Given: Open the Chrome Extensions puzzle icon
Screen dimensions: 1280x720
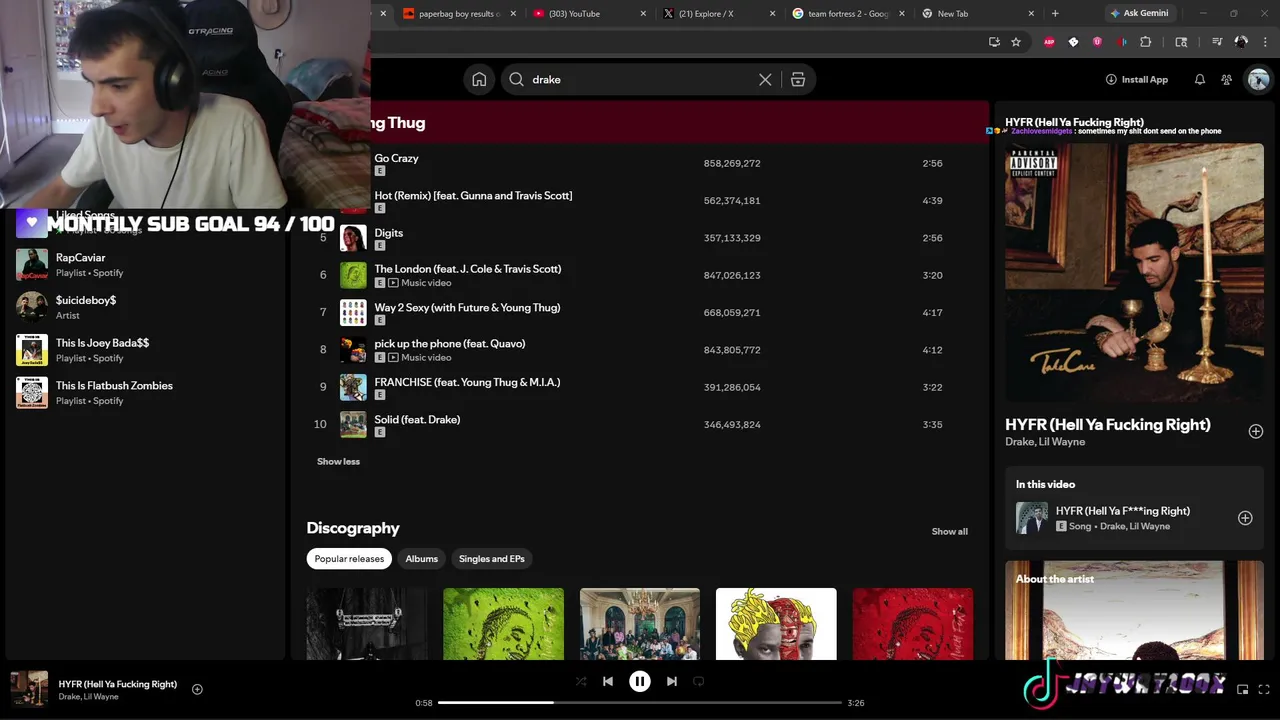Looking at the screenshot, I should (1146, 42).
